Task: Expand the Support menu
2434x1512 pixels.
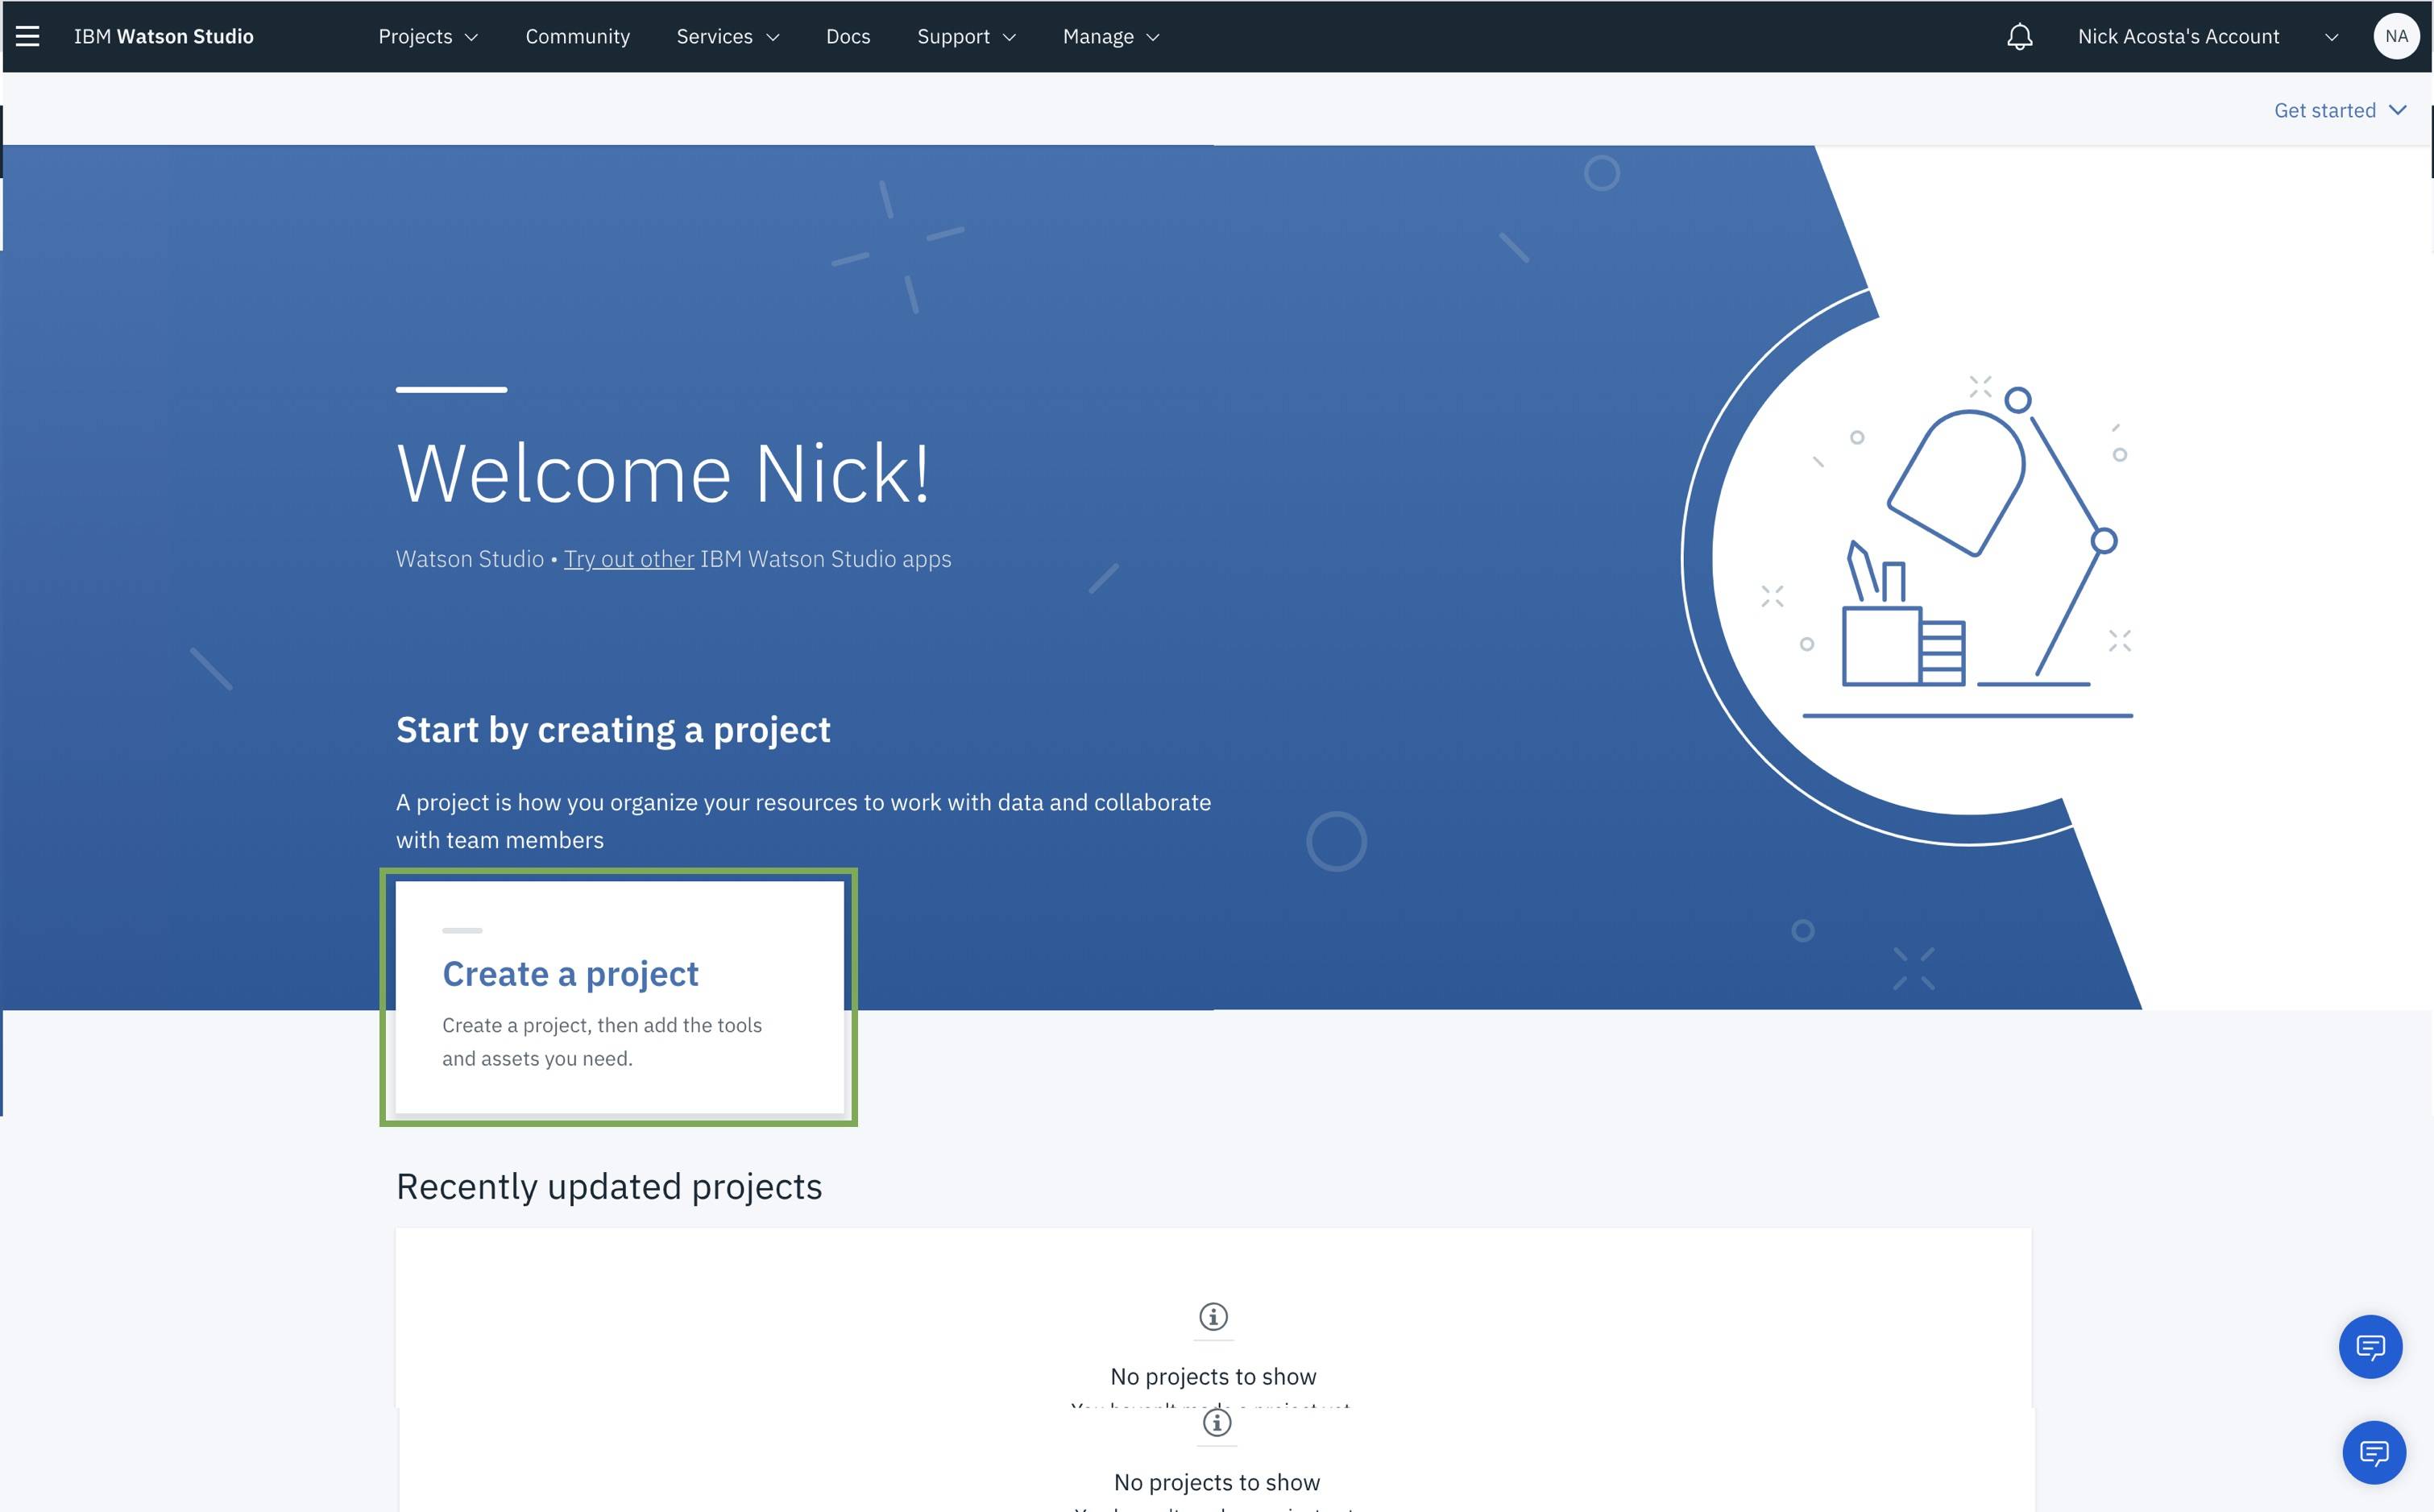Action: 966,36
